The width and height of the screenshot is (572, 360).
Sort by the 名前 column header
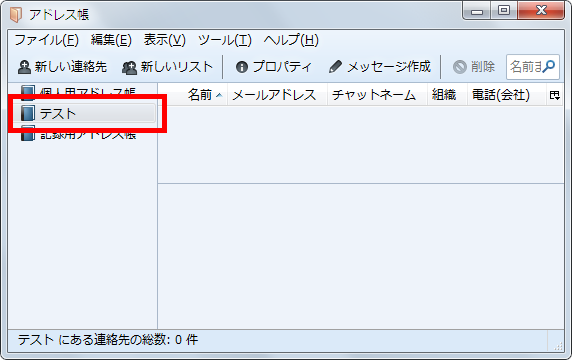193,95
